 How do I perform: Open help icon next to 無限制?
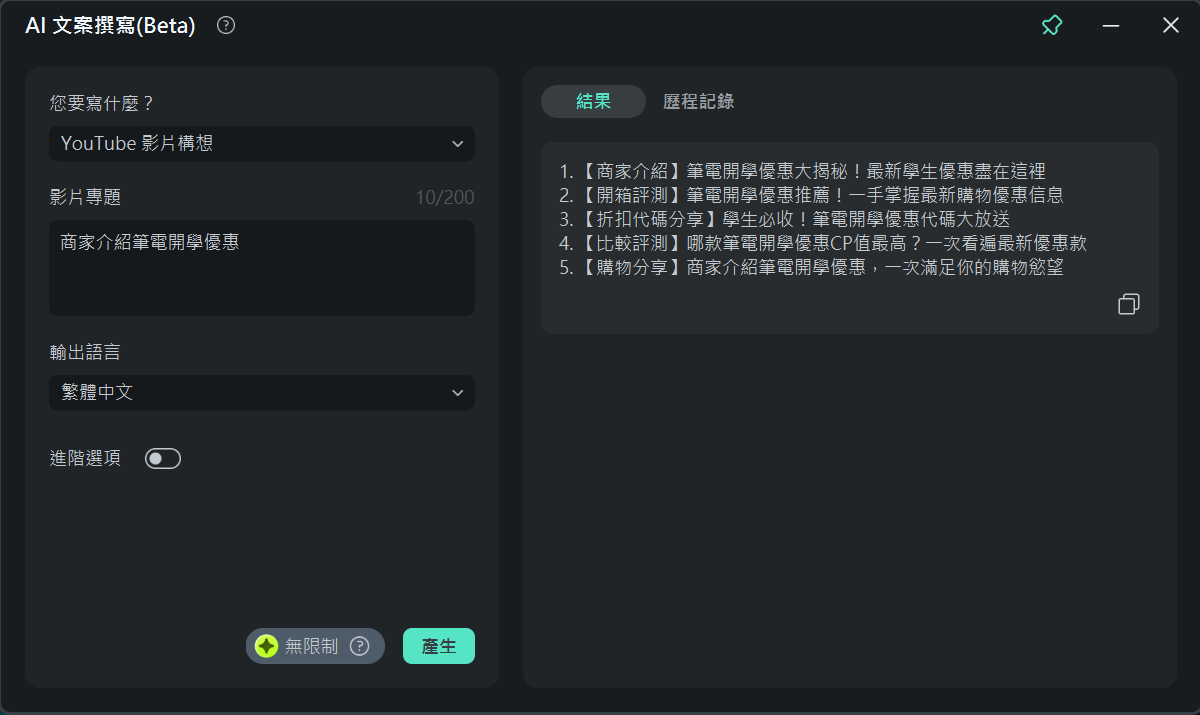tap(360, 646)
